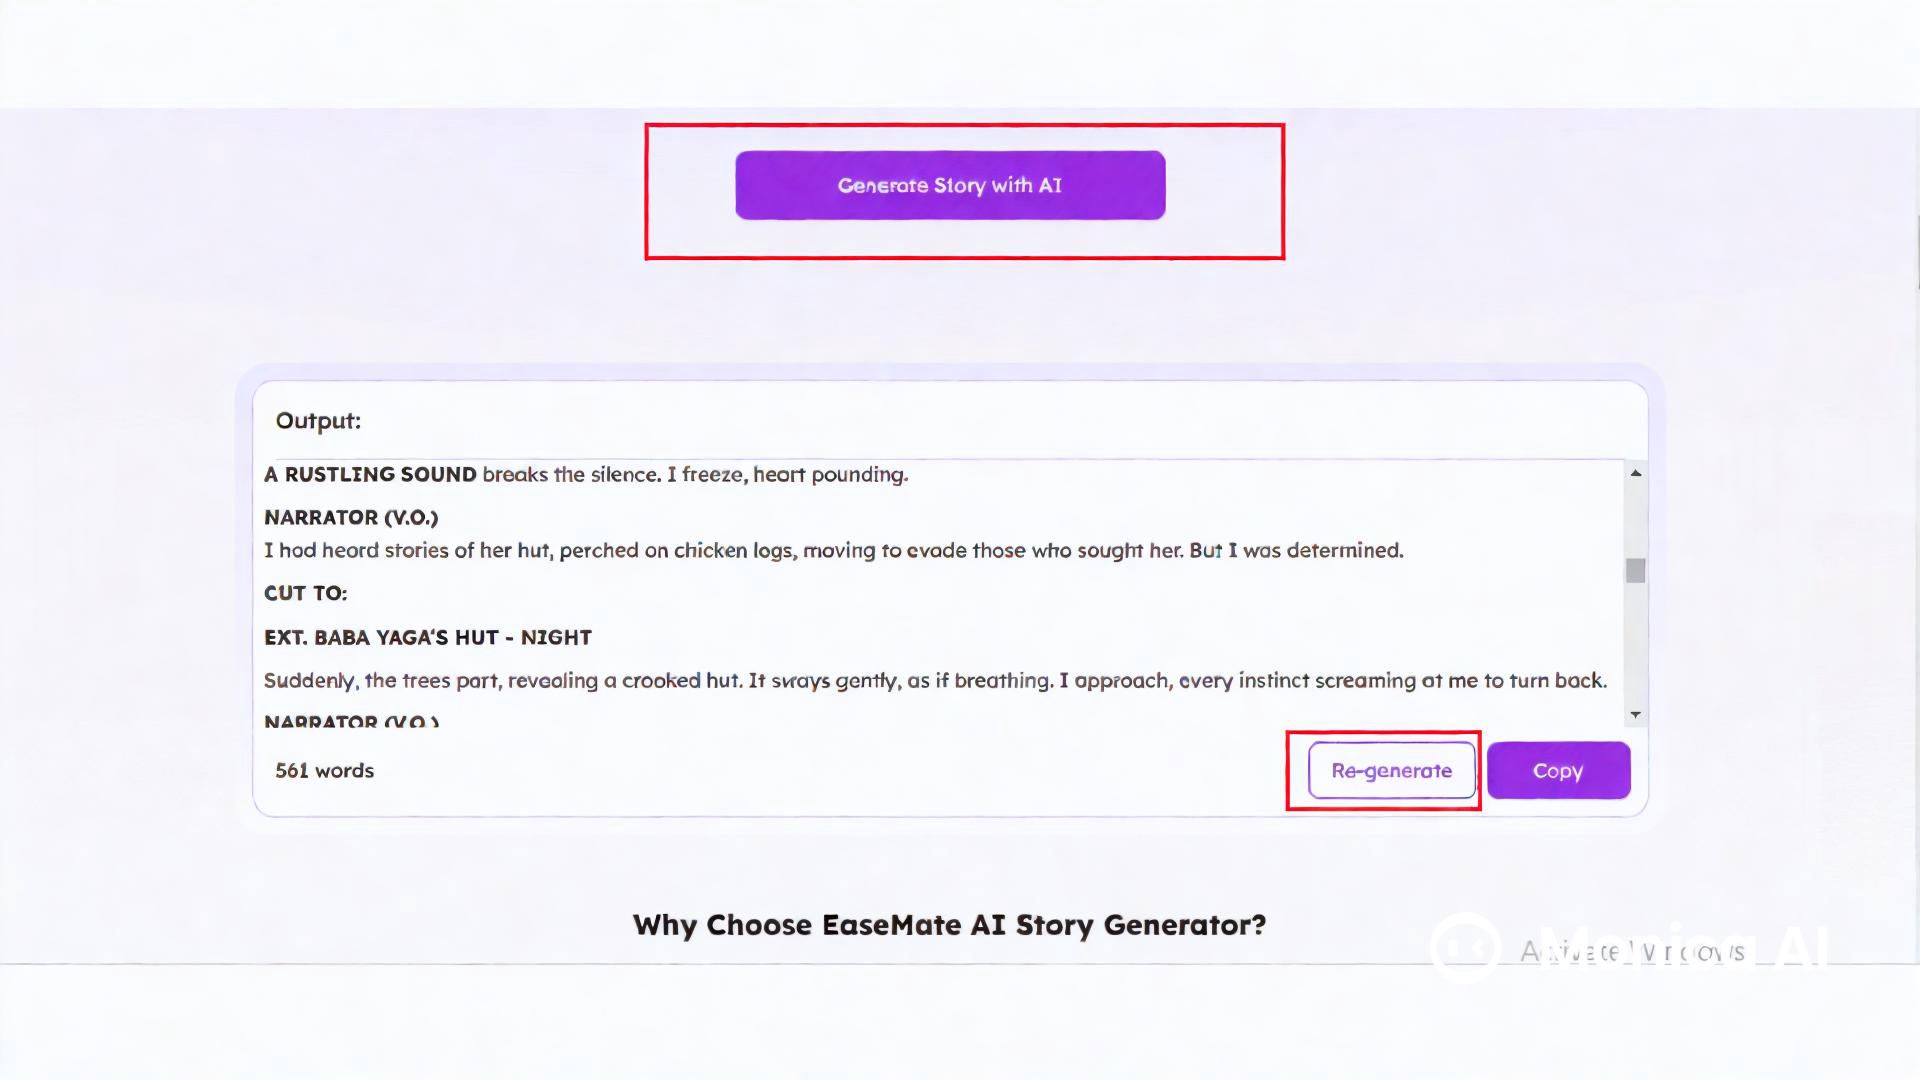Click the CUT TO: line
The height and width of the screenshot is (1080, 1920).
pos(305,593)
